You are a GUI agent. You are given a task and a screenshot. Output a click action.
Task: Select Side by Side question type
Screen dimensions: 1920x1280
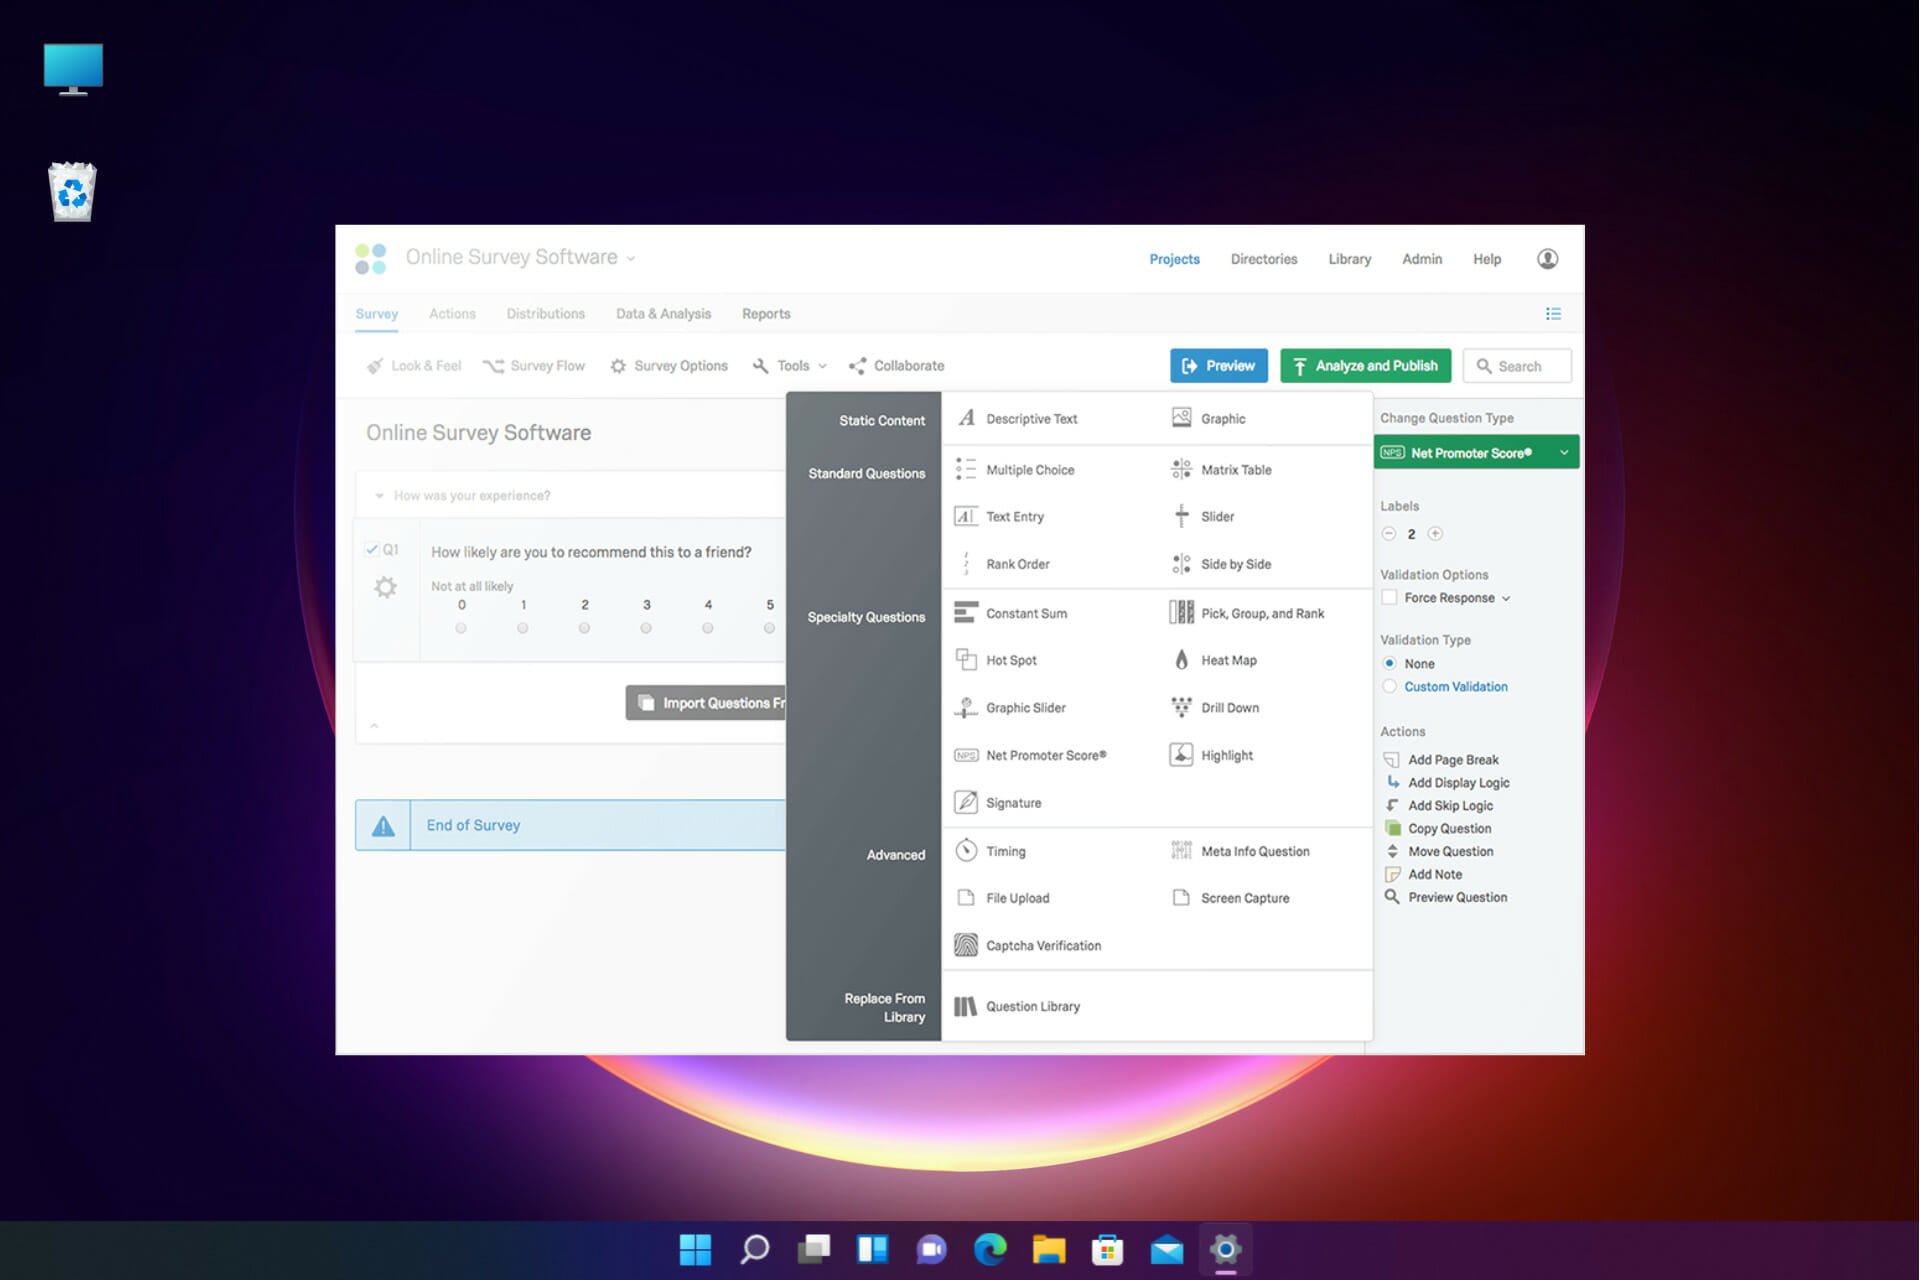coord(1221,564)
